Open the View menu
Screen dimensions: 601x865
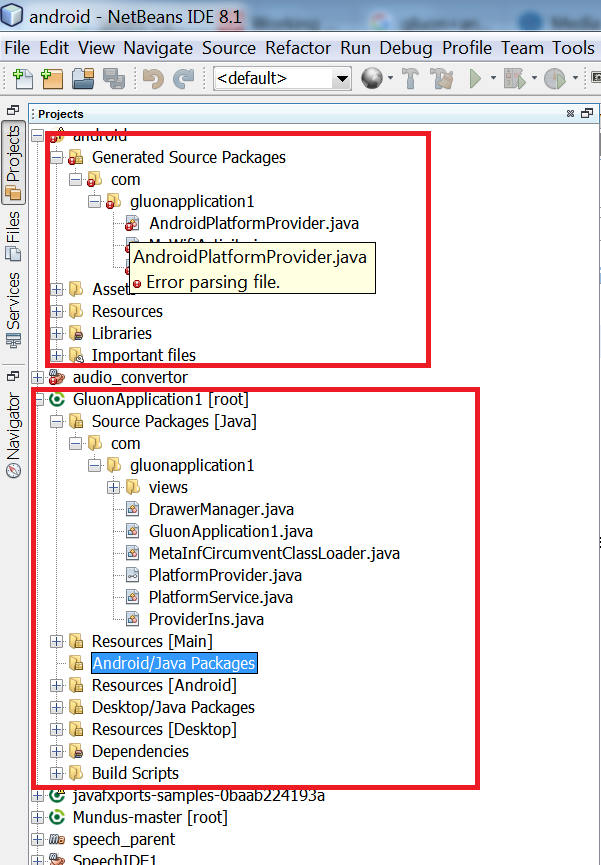pyautogui.click(x=97, y=48)
